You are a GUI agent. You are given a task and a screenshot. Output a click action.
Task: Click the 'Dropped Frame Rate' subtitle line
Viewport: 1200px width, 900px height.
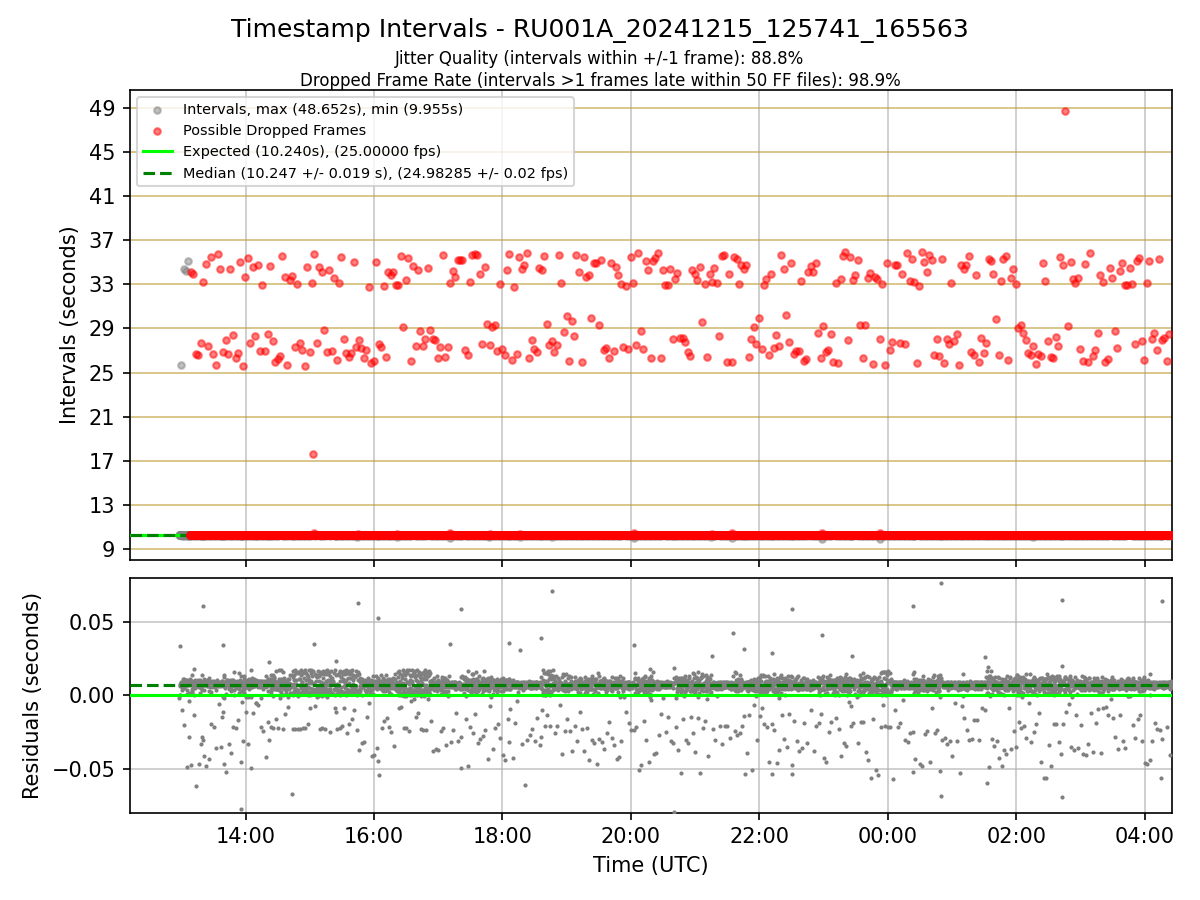tap(600, 80)
